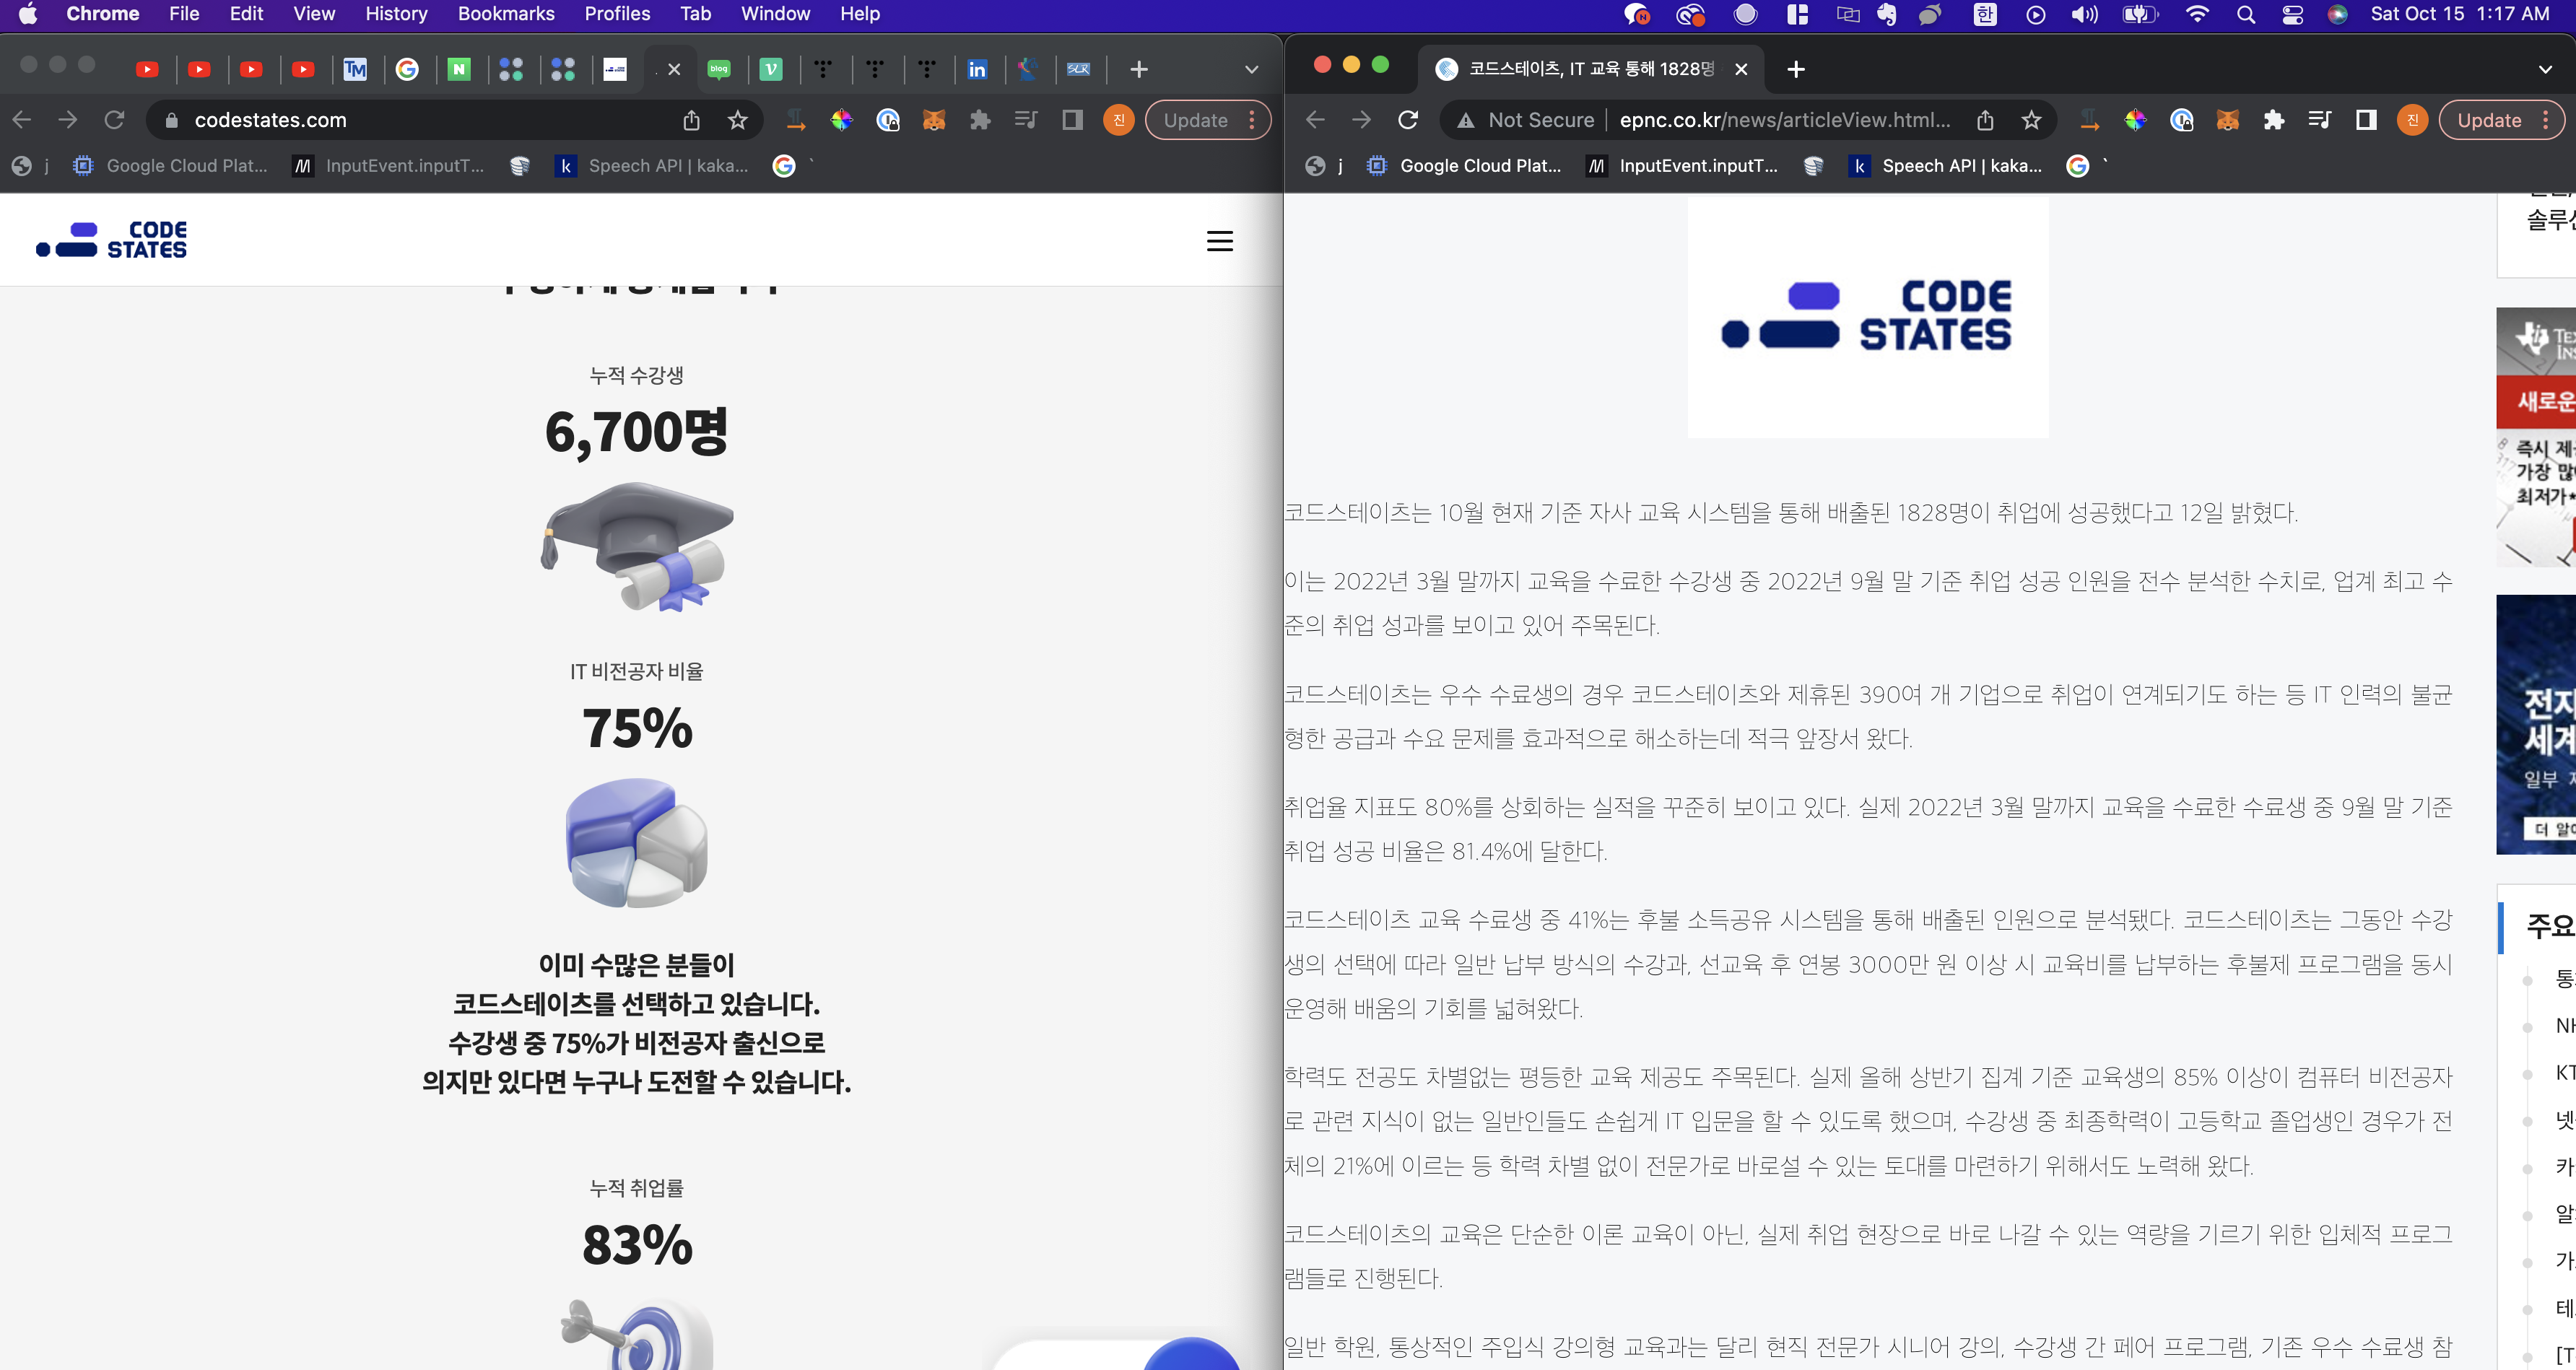Click the profile avatar in the right window

tap(2412, 120)
